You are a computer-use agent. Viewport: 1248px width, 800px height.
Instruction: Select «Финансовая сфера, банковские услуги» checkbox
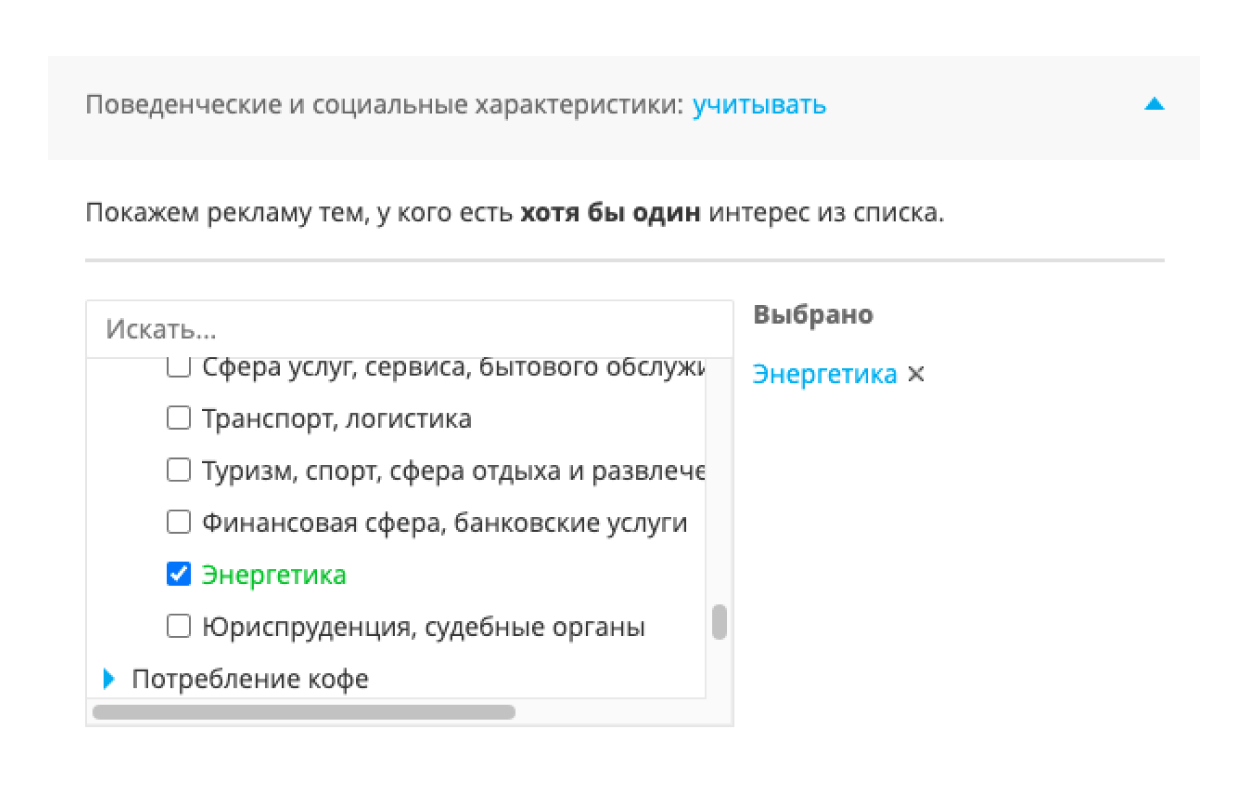178,522
